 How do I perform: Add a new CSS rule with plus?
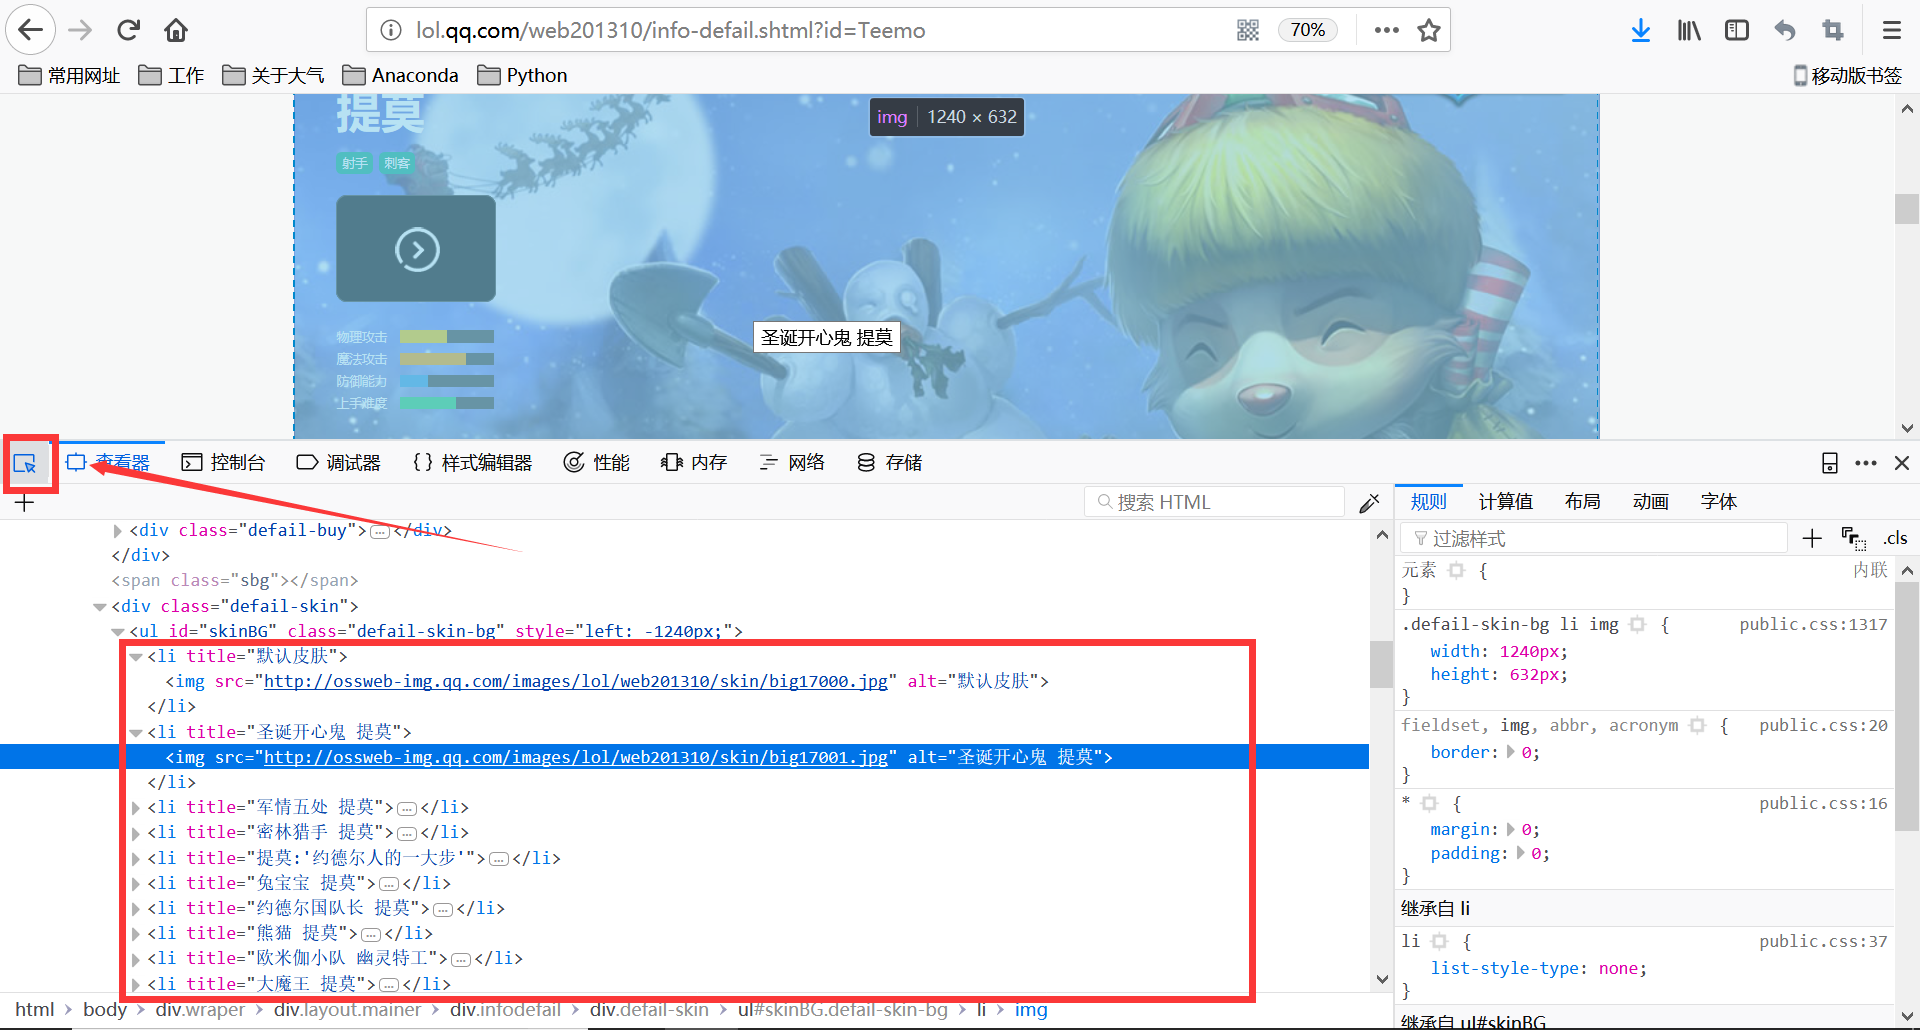pos(1812,538)
